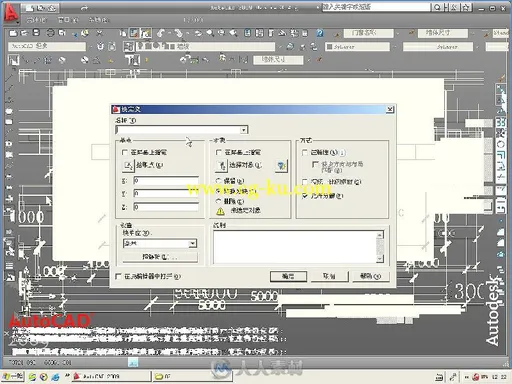The height and width of the screenshot is (384, 512).
Task: Click the Plot Preview toolbar icon
Action: point(62,33)
